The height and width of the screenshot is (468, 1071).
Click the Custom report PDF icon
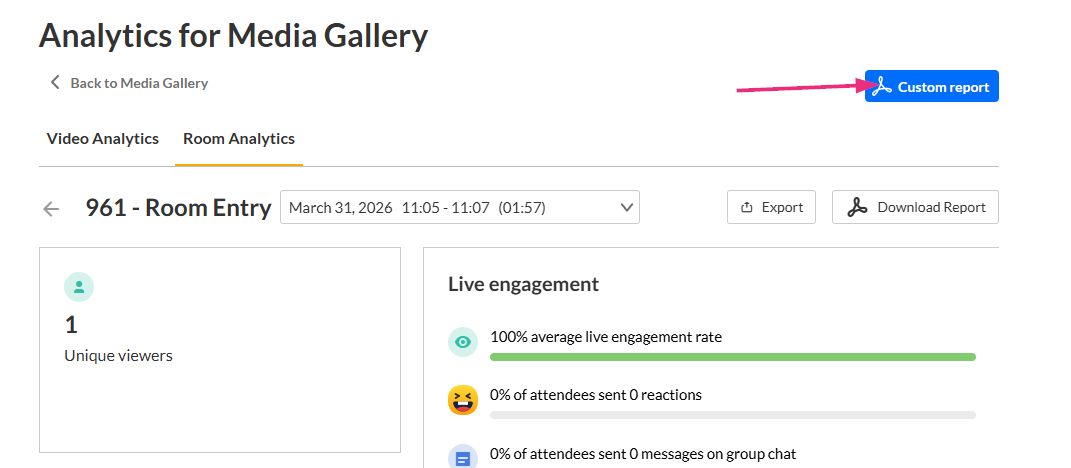881,87
